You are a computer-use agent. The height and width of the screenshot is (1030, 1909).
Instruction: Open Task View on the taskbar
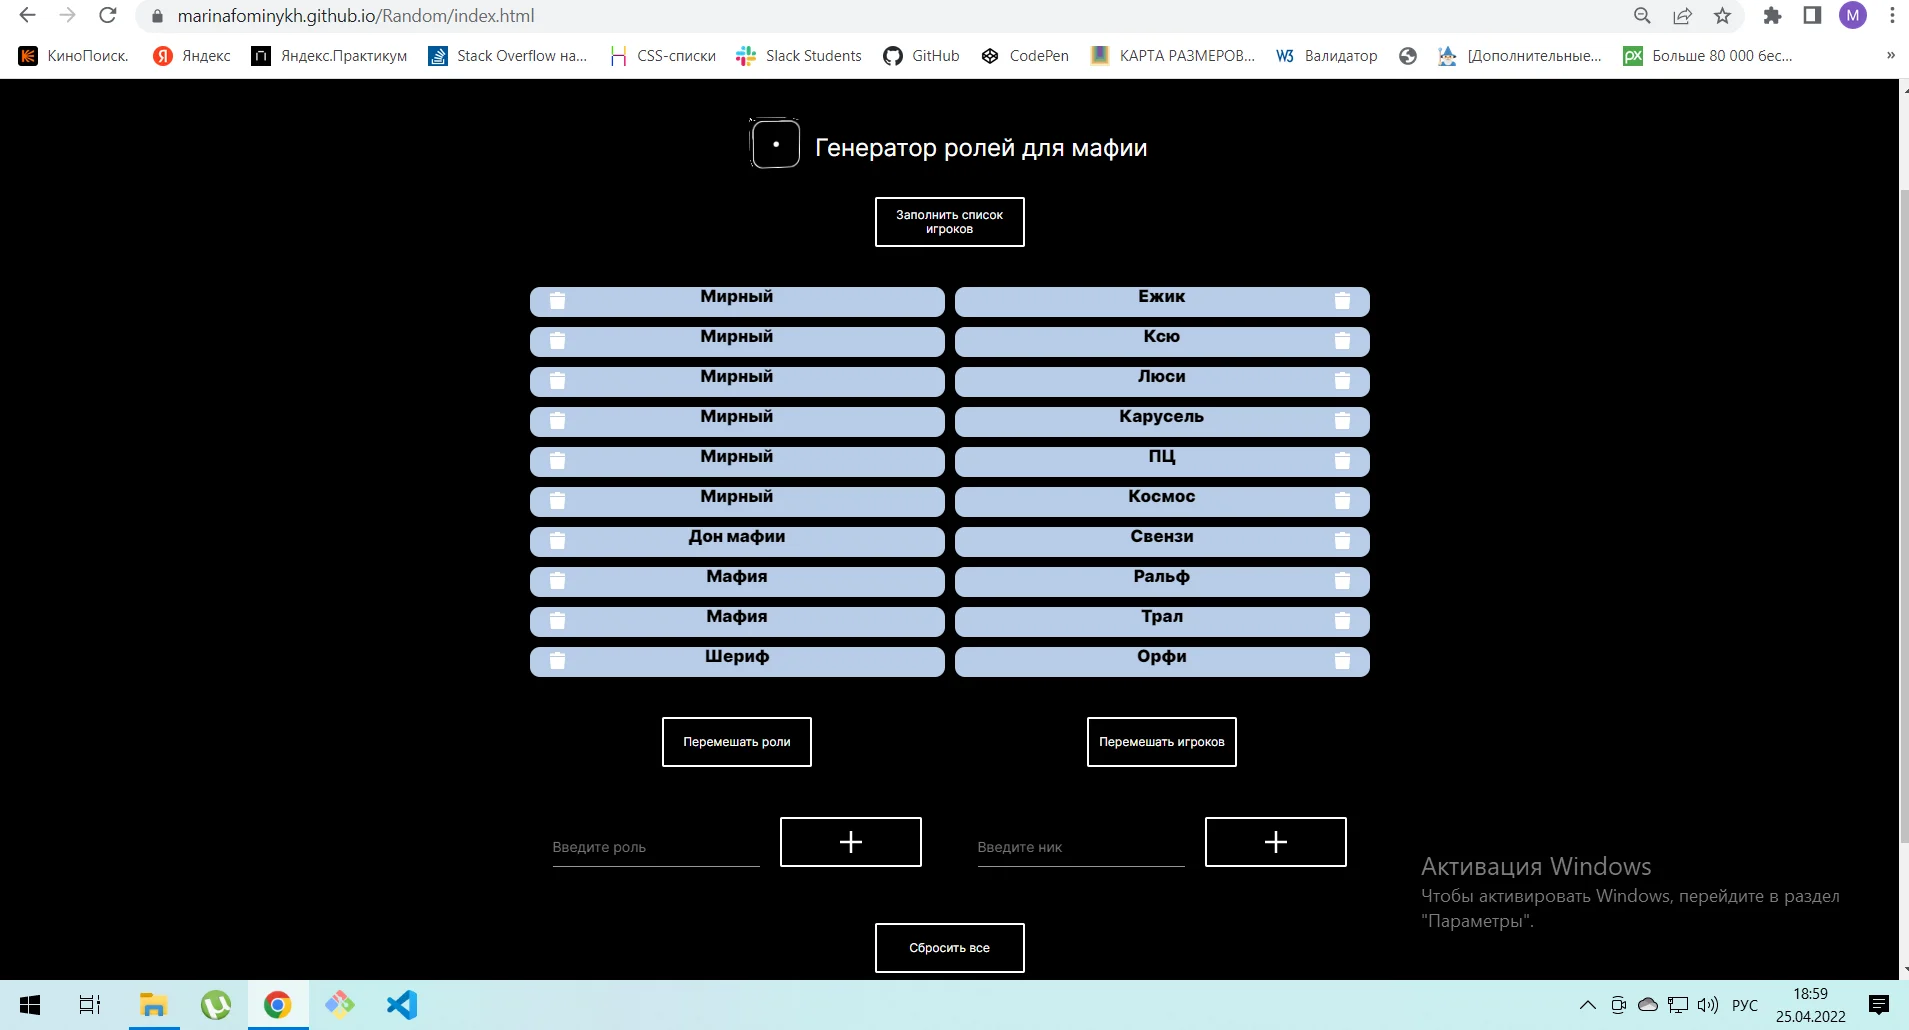[x=90, y=1005]
